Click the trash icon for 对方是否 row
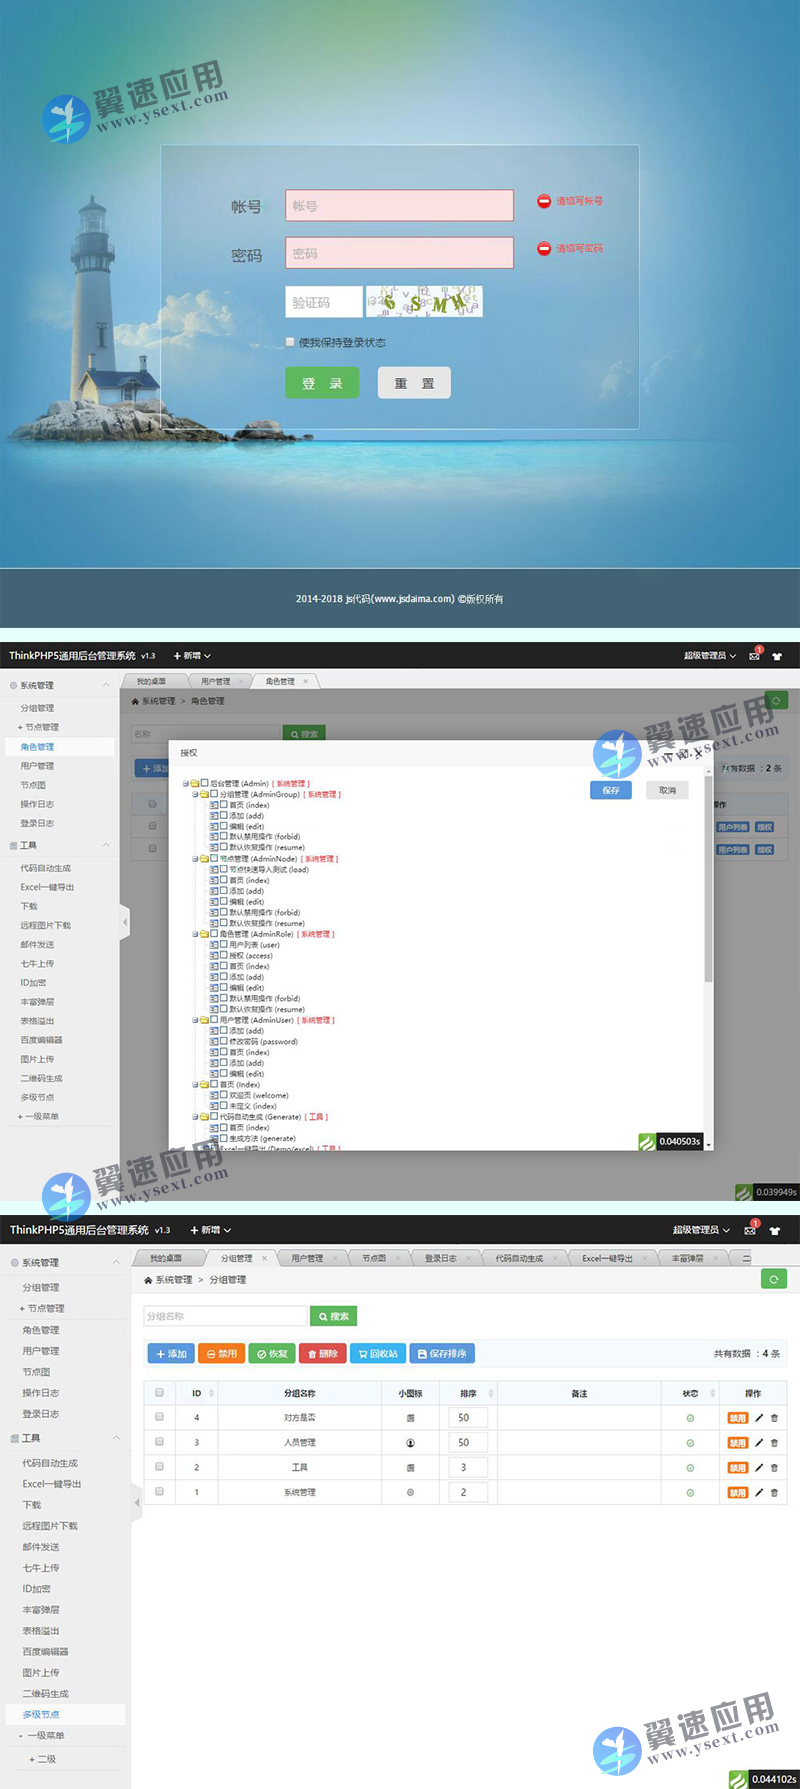 [774, 1418]
